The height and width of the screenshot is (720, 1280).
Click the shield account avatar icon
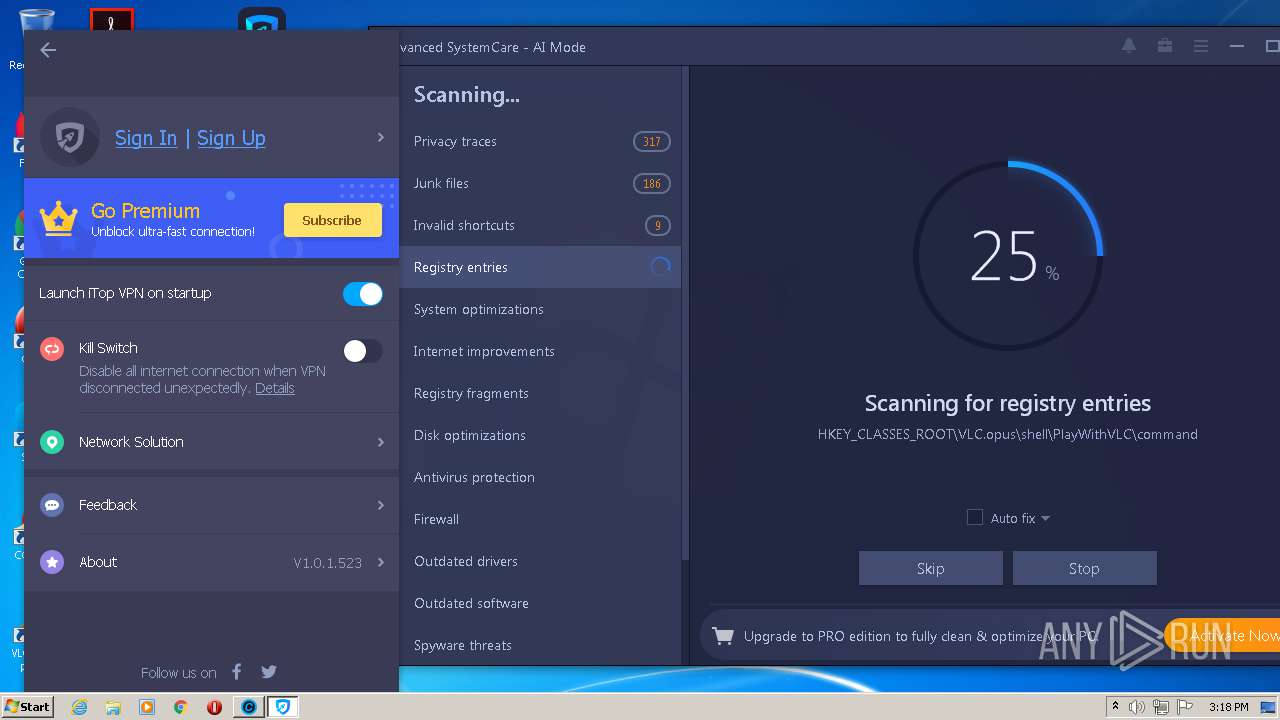[x=70, y=138]
